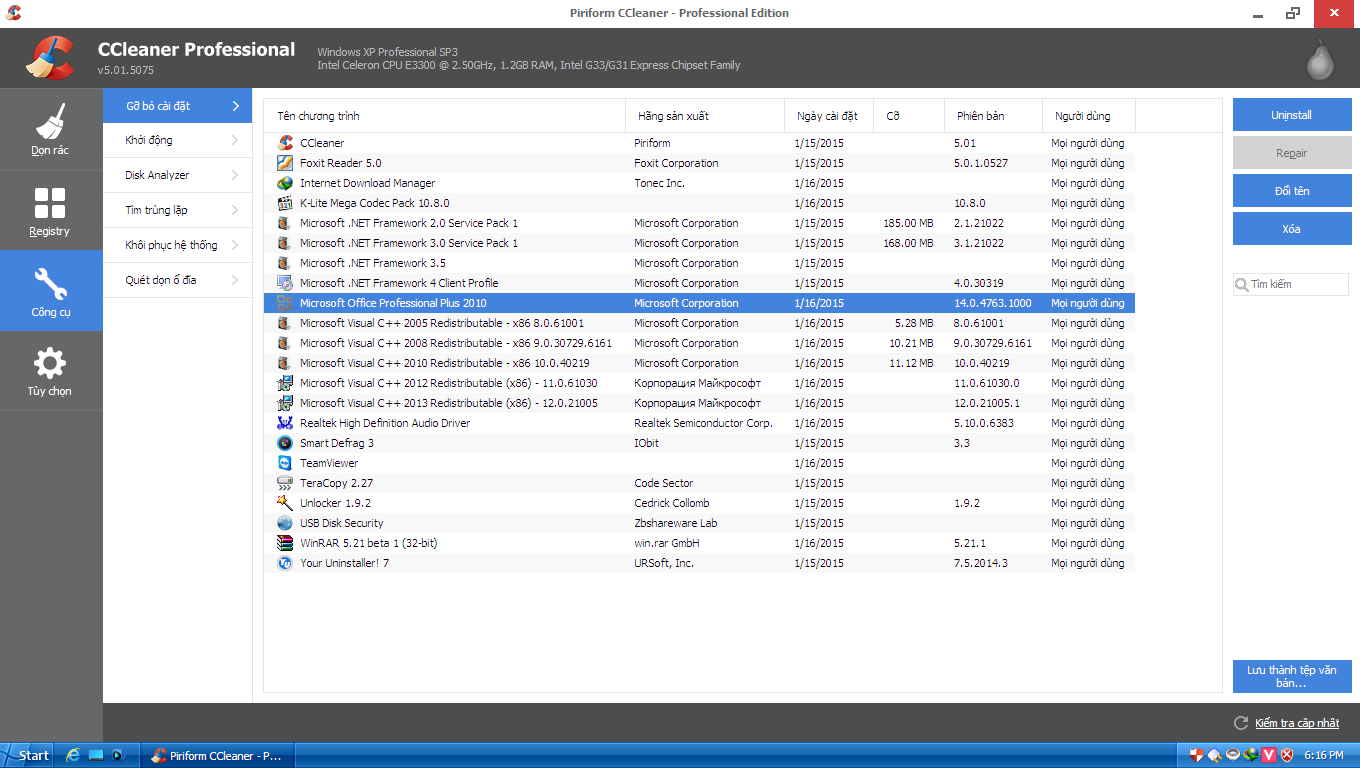Click version 14.0.4763.1000 cell
This screenshot has height=768, width=1360.
point(993,303)
